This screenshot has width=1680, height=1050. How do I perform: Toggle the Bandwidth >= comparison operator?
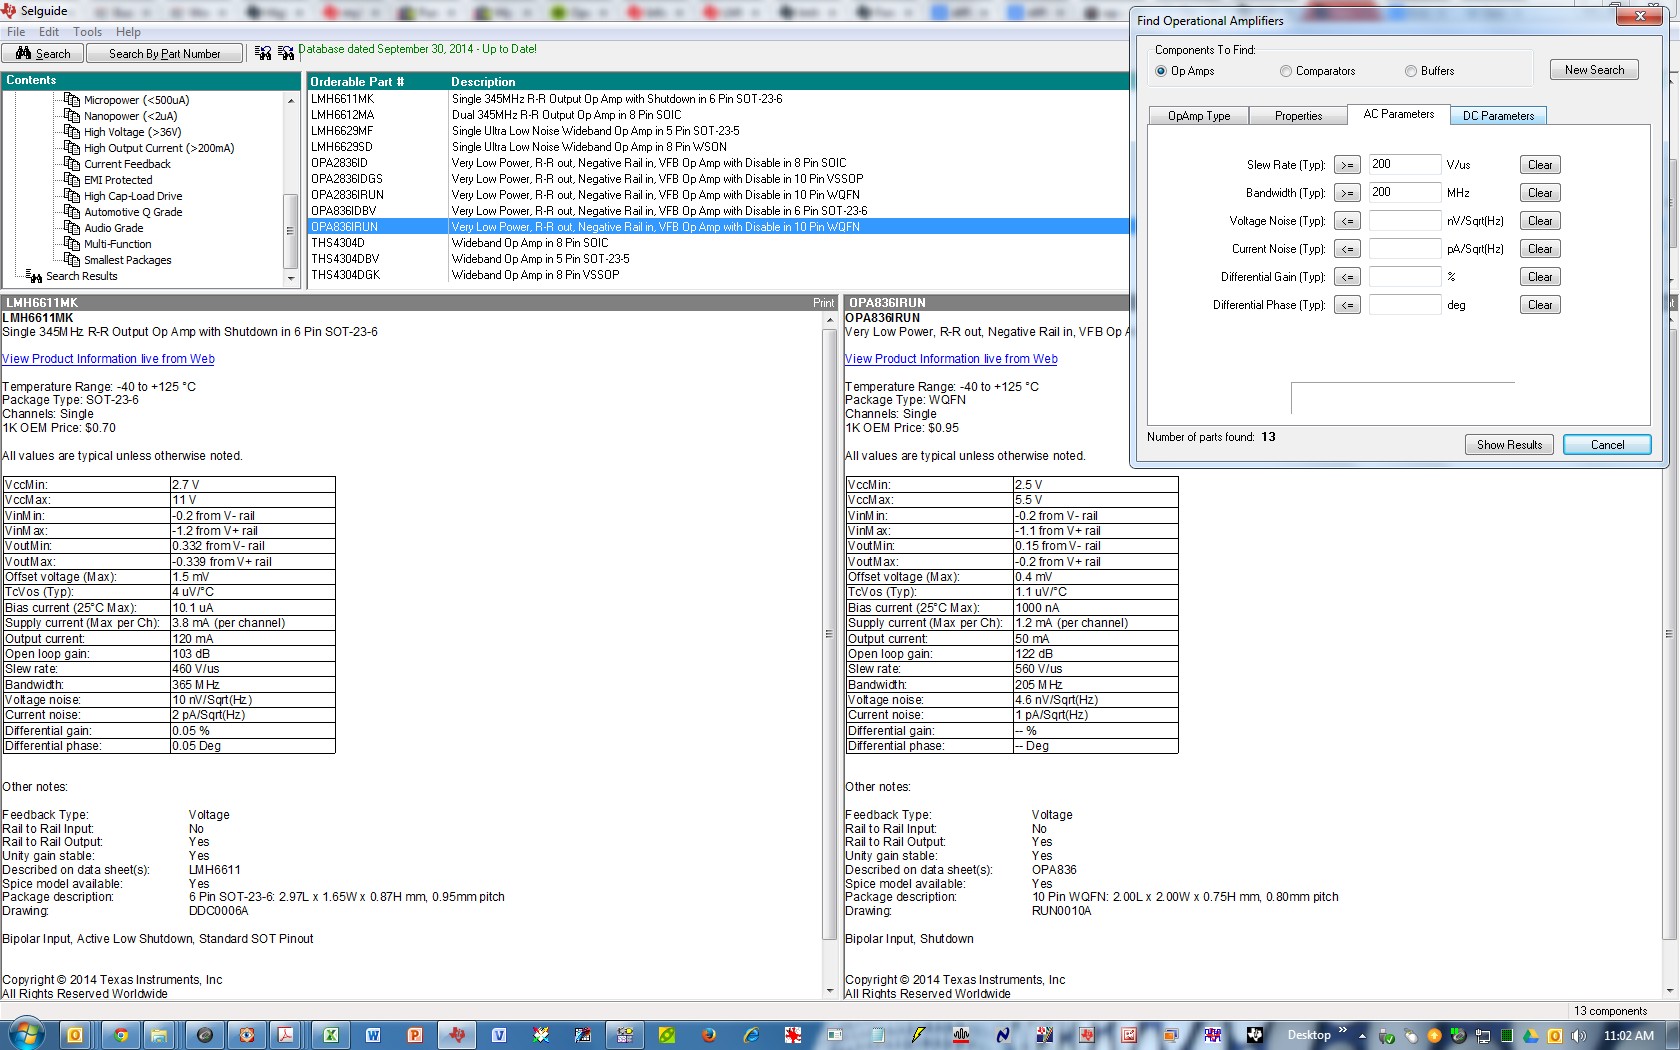click(x=1347, y=193)
